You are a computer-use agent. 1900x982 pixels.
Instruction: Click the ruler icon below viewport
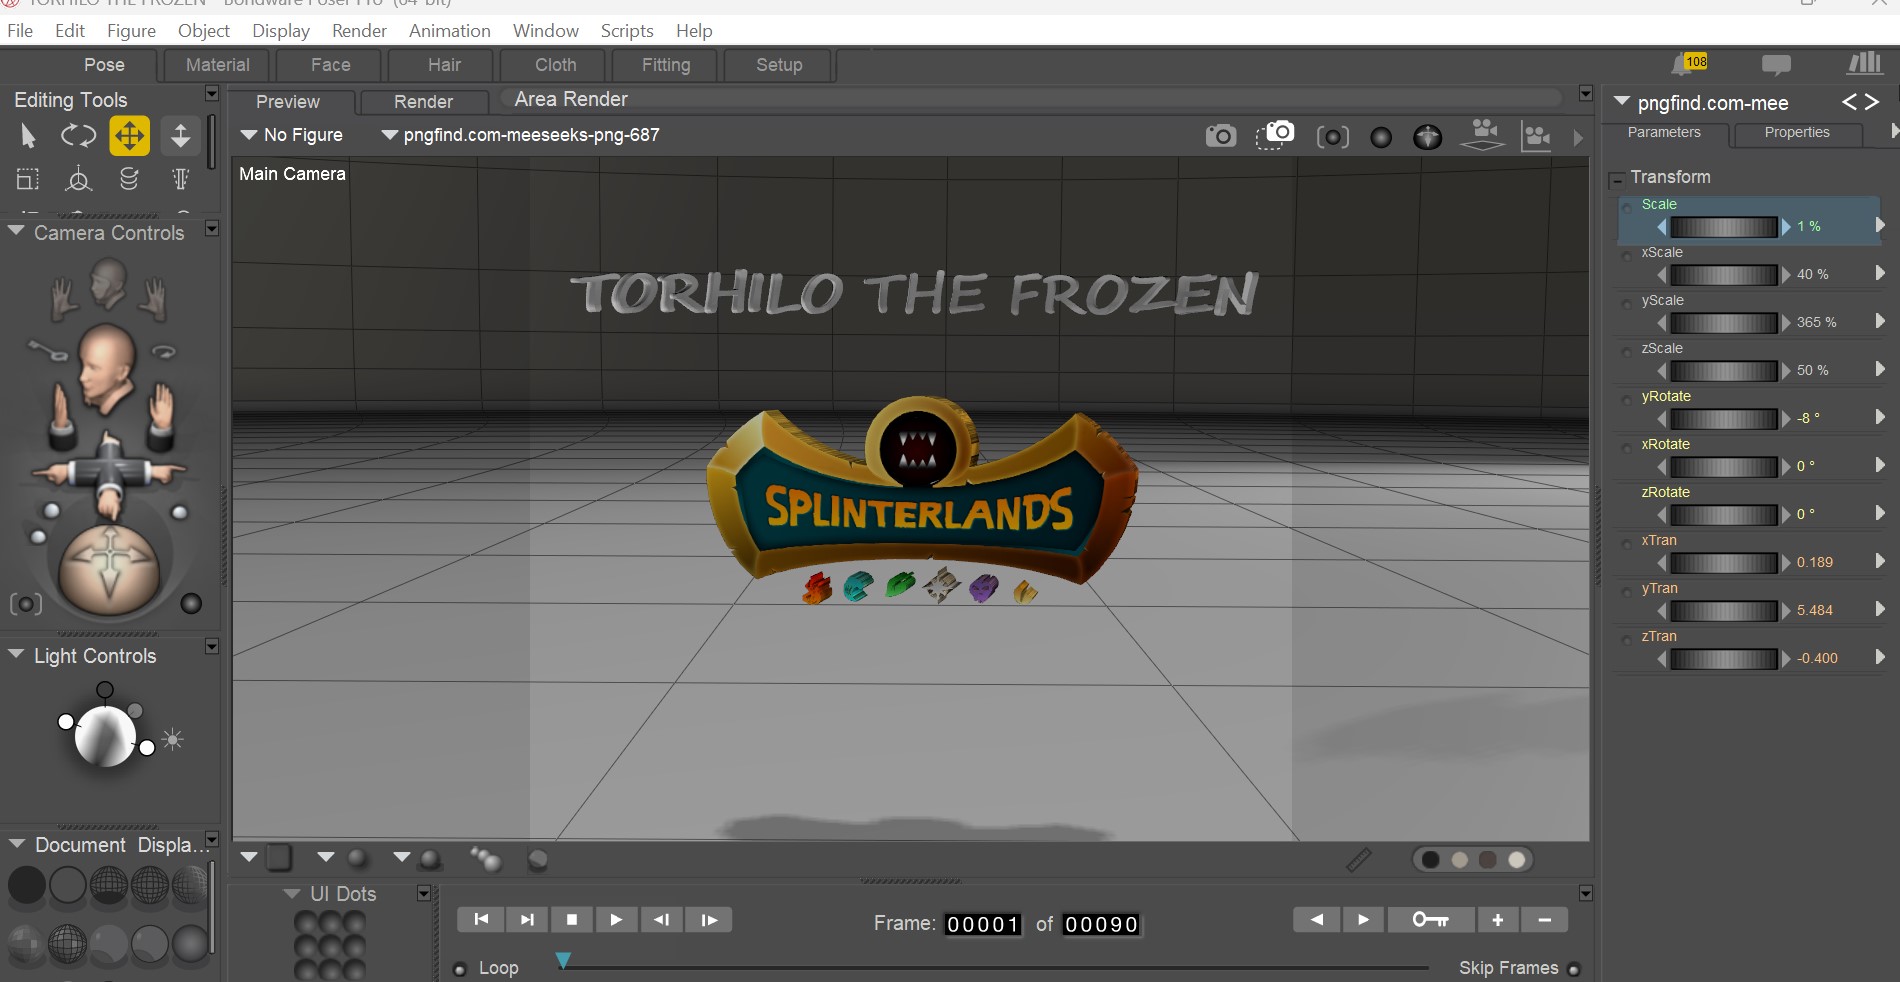pos(1358,860)
